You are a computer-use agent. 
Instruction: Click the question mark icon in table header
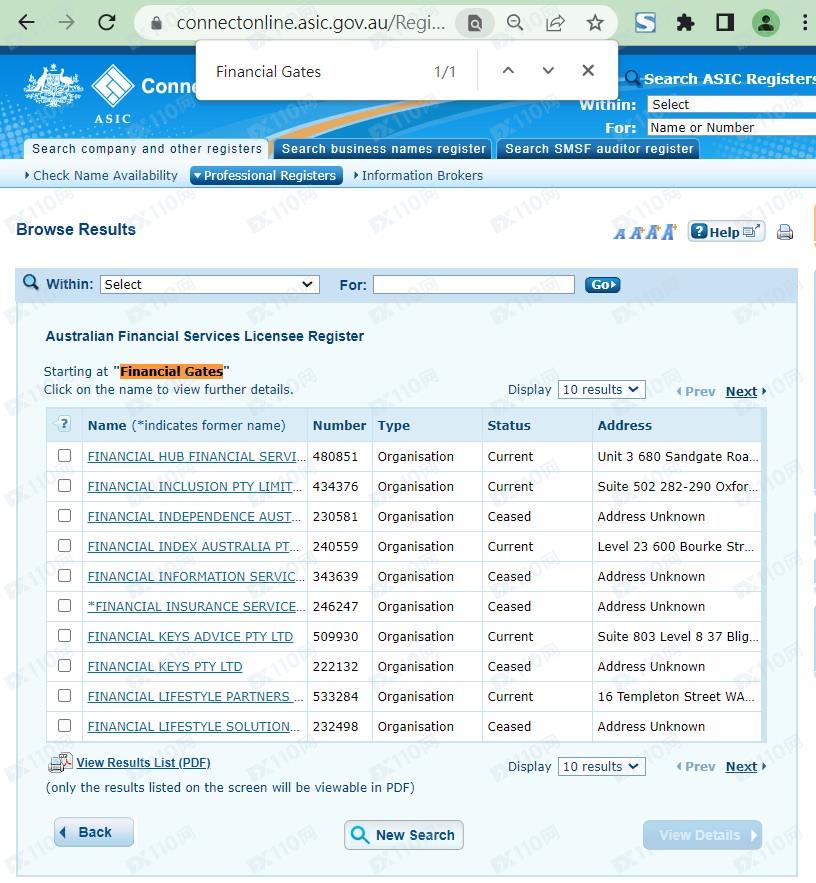(64, 423)
